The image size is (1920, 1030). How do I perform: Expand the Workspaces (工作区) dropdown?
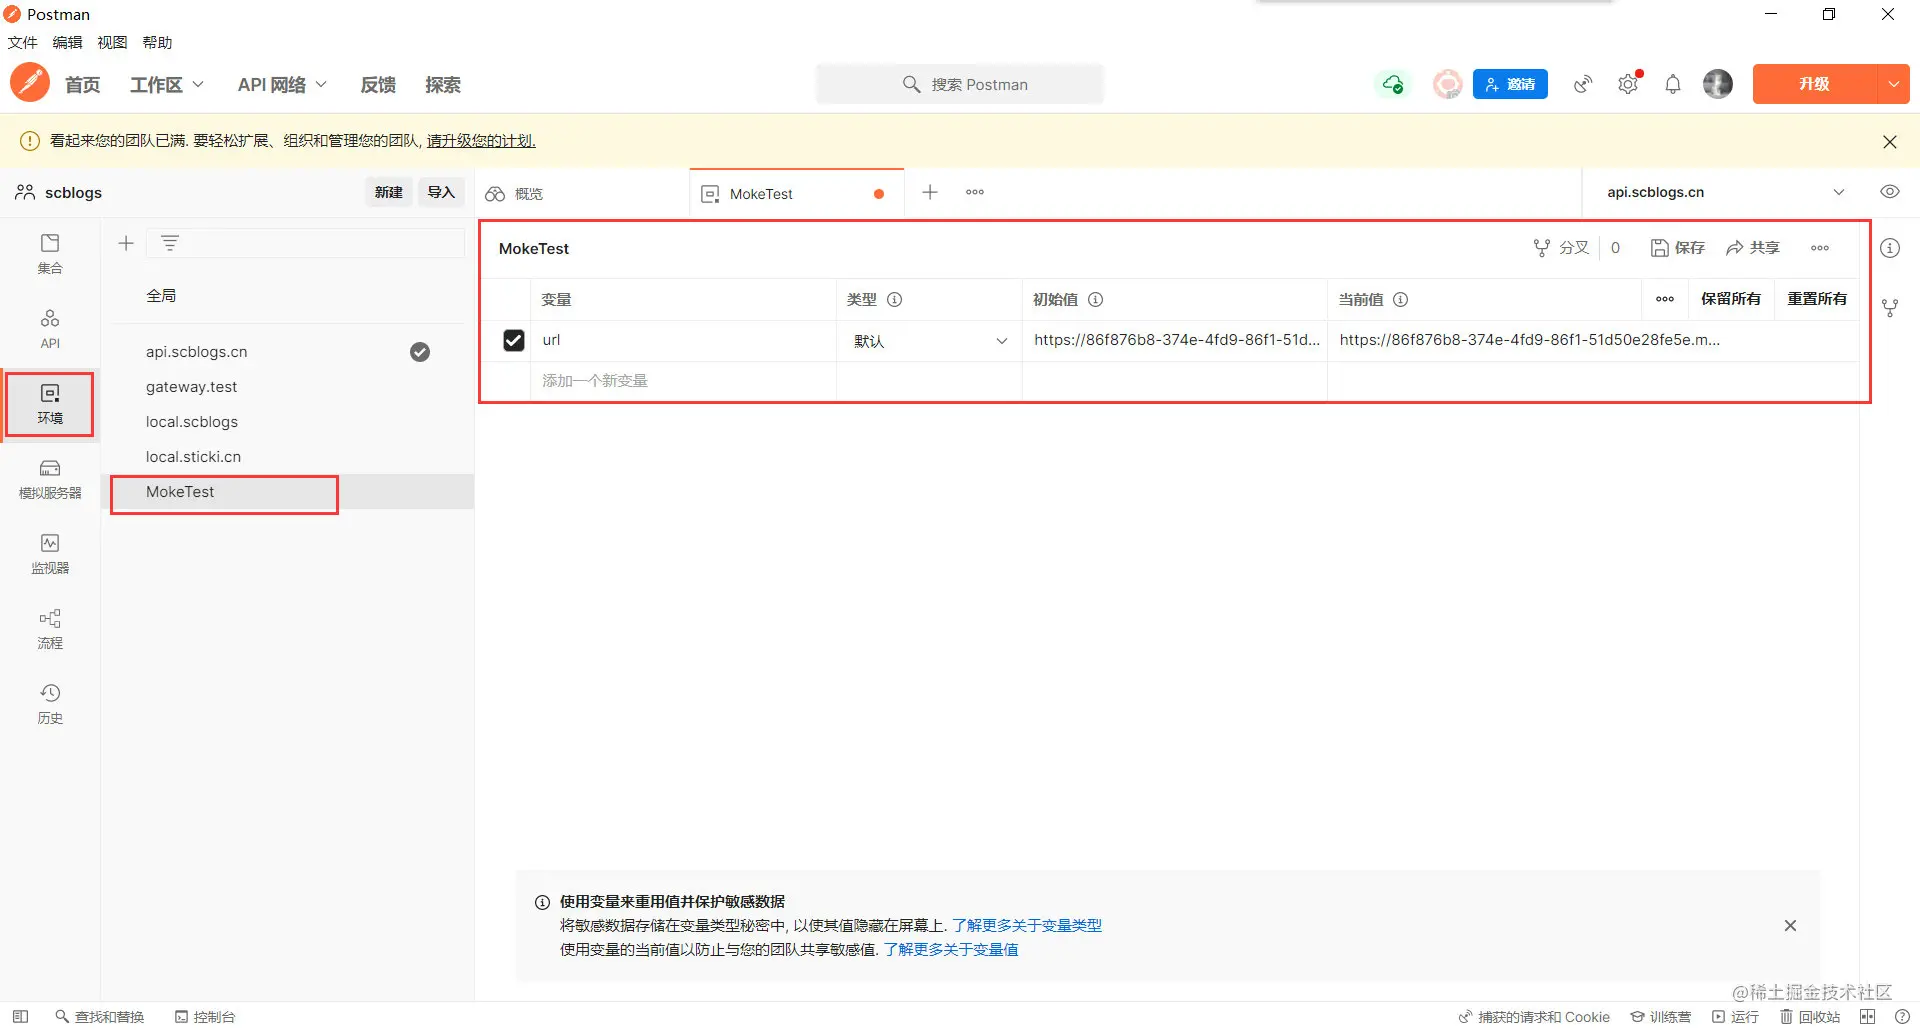tap(166, 85)
